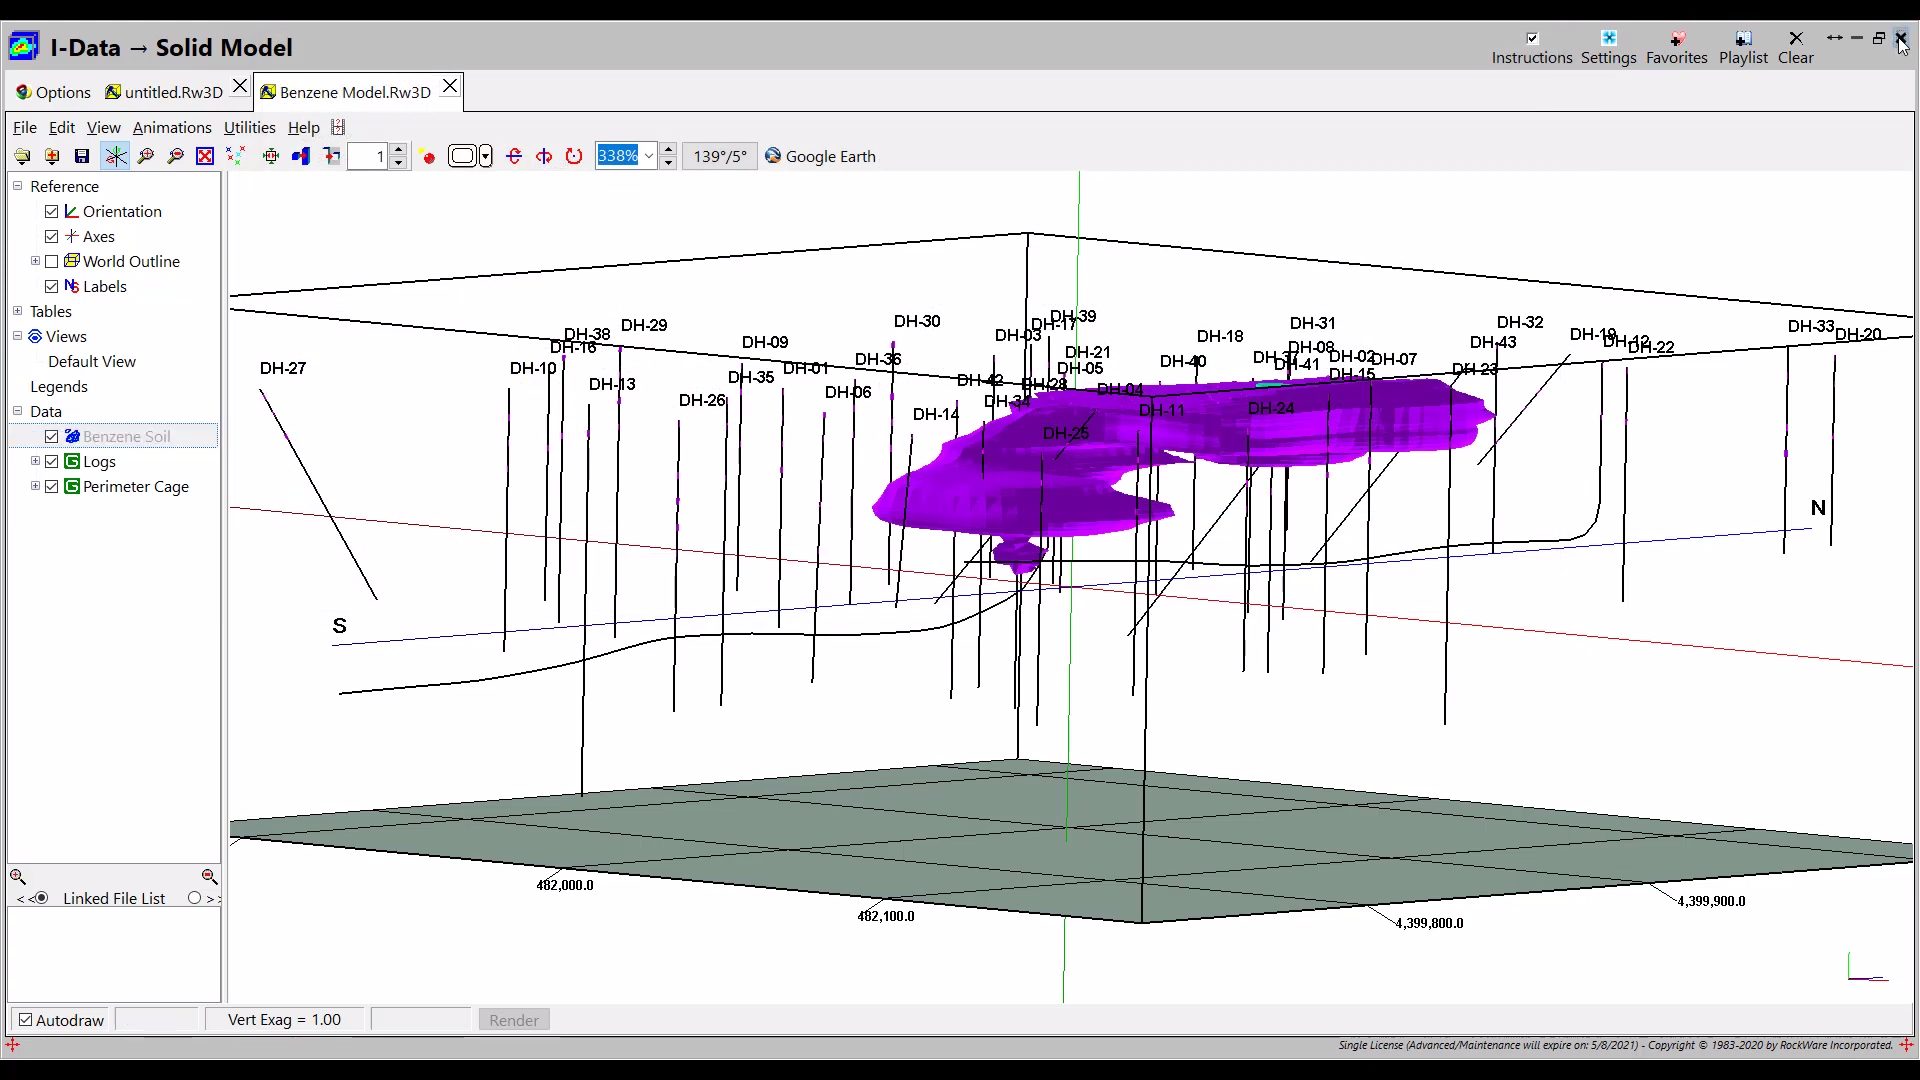Select Default View in Views tree
The width and height of the screenshot is (1920, 1080).
click(x=92, y=361)
